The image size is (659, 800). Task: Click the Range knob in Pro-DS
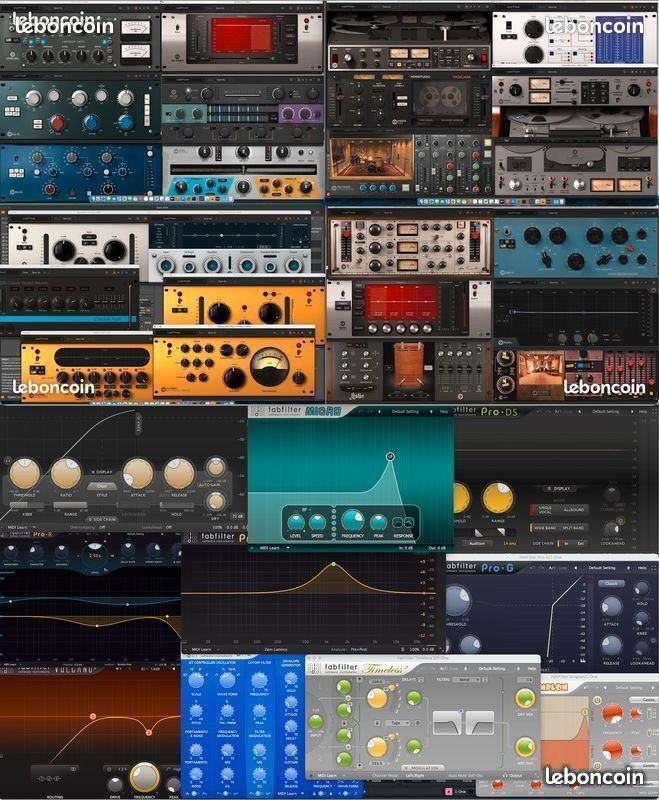(x=498, y=497)
